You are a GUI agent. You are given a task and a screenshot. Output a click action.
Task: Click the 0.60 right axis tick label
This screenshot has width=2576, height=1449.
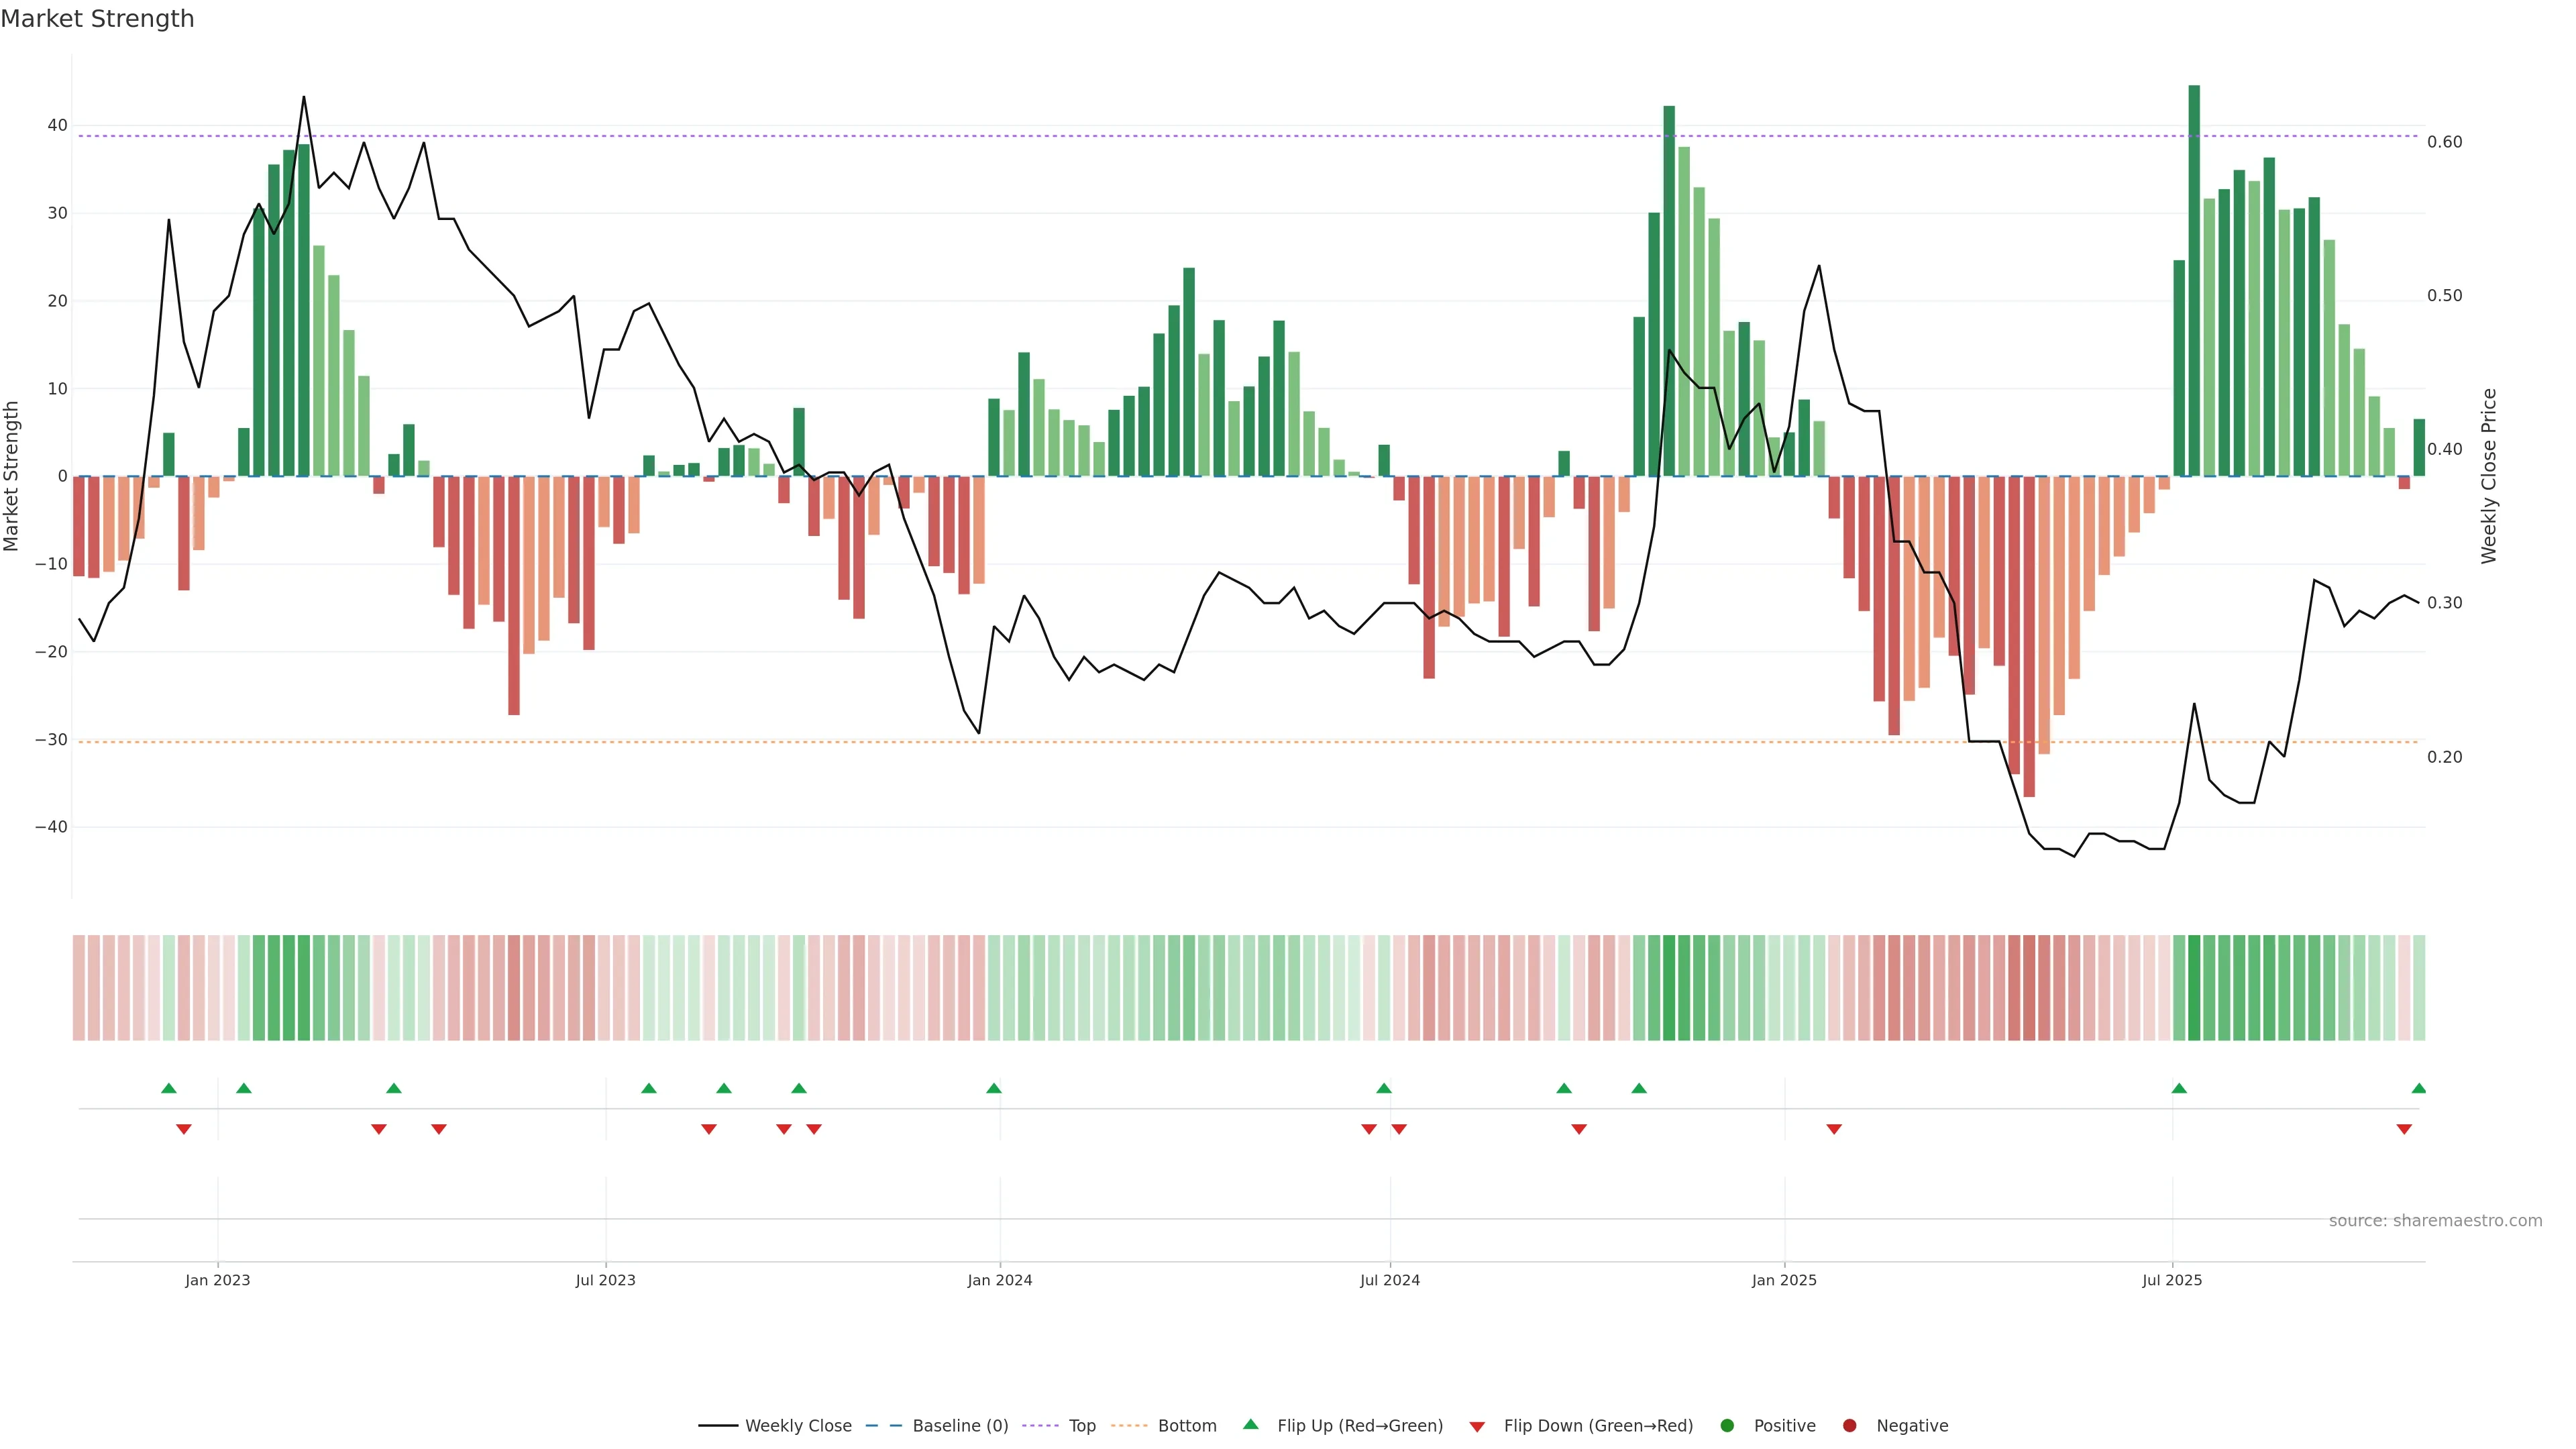coord(2444,142)
